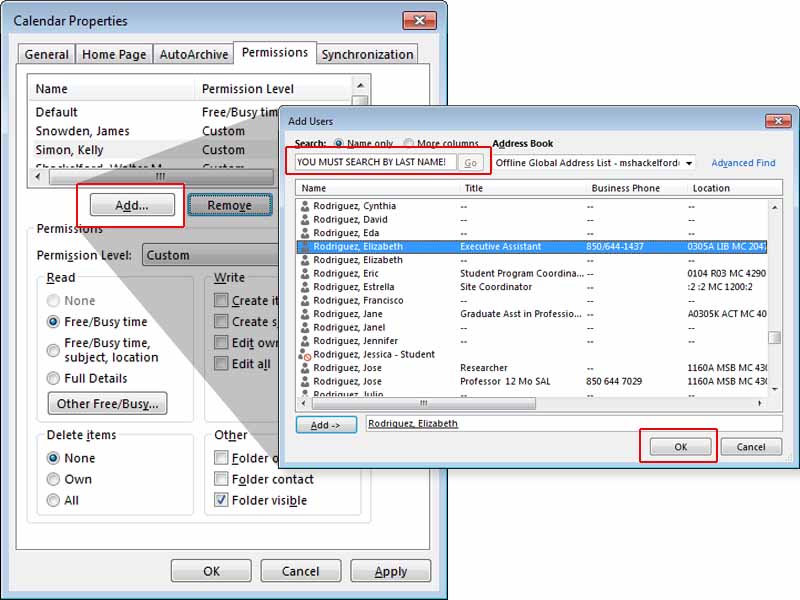Select the Full Details read option
The height and width of the screenshot is (600, 800).
(54, 378)
